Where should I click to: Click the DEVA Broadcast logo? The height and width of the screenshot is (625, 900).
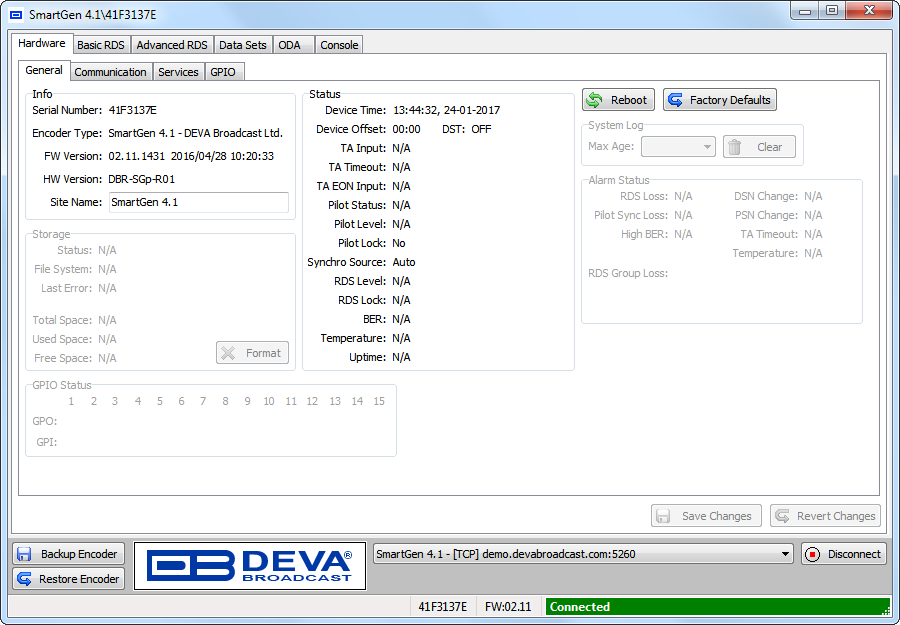[249, 566]
